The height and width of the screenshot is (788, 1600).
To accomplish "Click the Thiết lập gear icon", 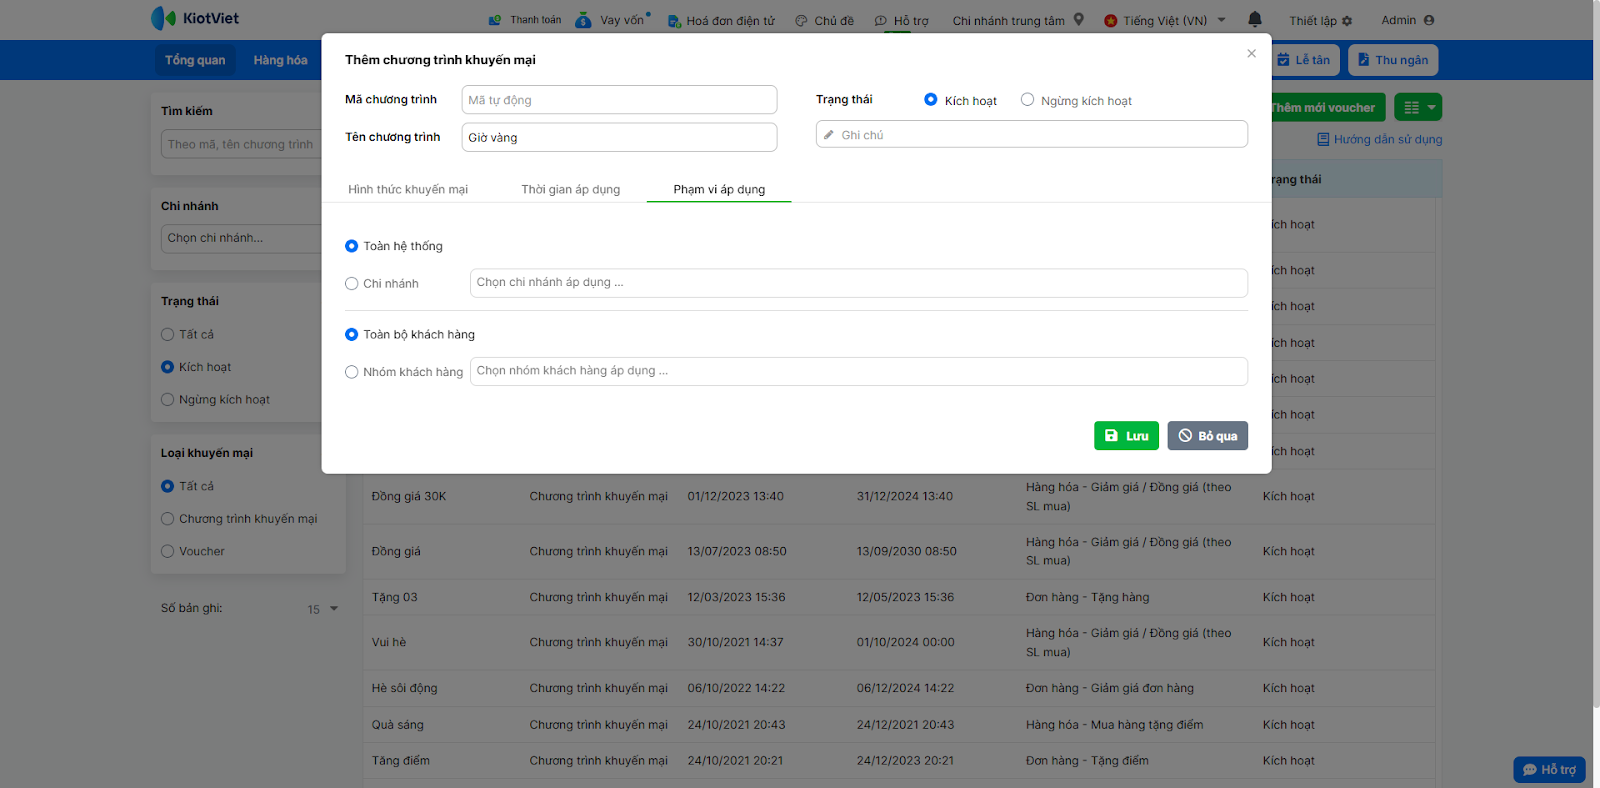I will (1347, 21).
